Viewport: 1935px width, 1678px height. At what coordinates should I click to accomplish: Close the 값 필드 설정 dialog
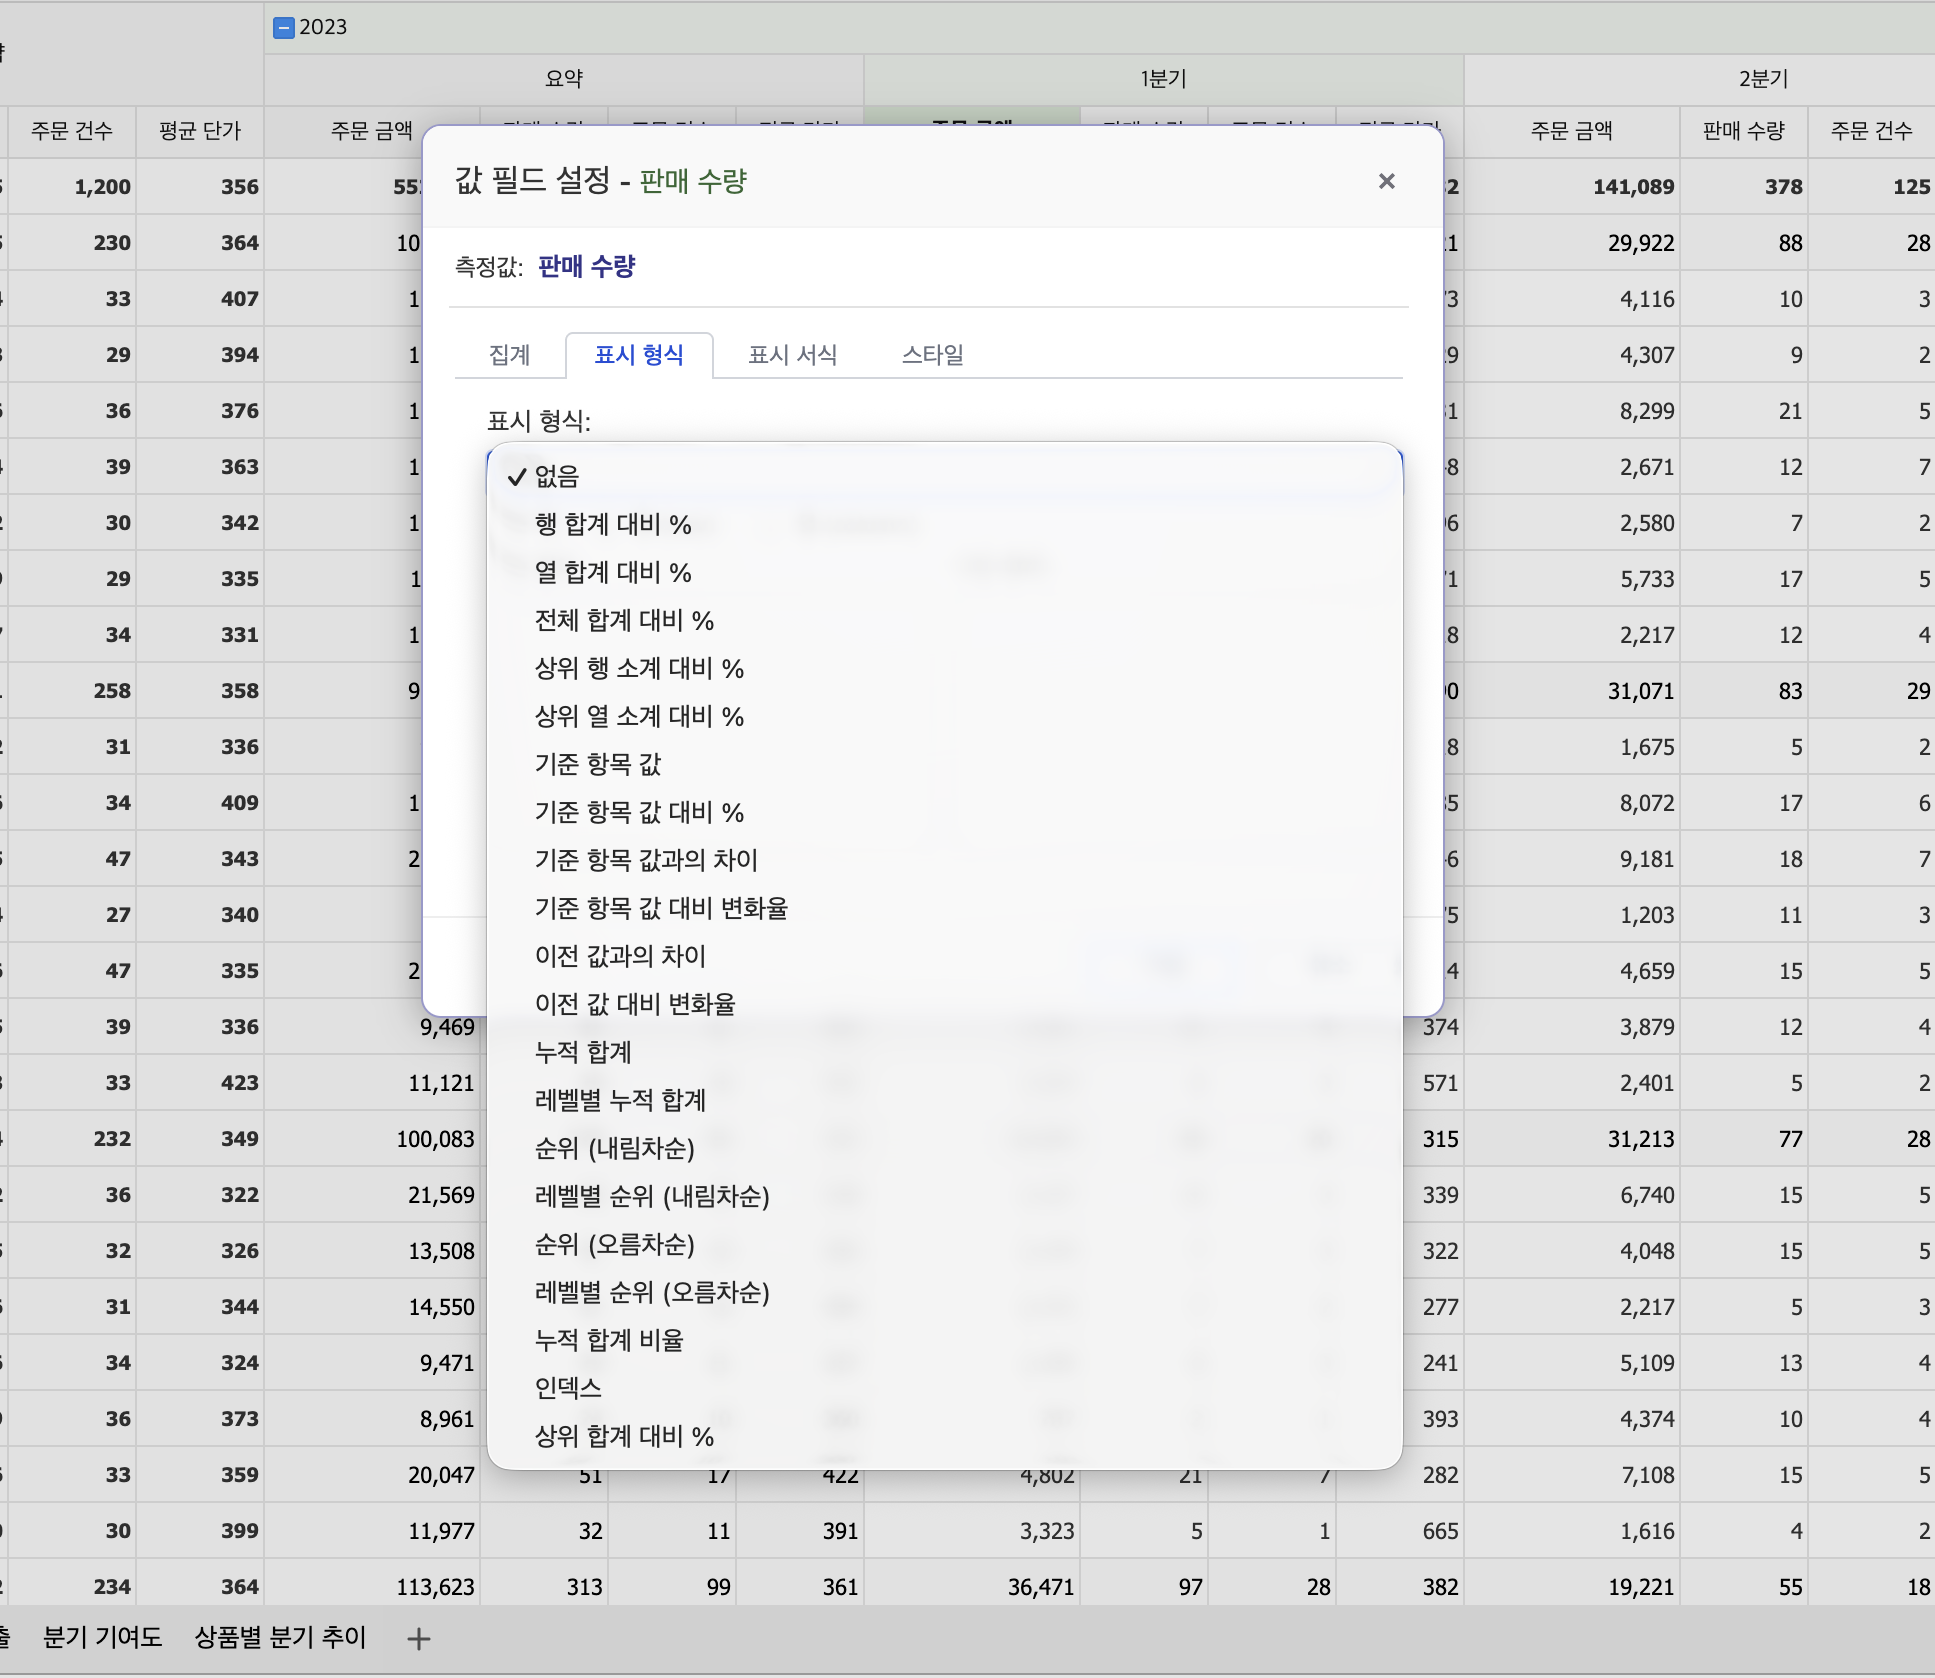coord(1386,181)
